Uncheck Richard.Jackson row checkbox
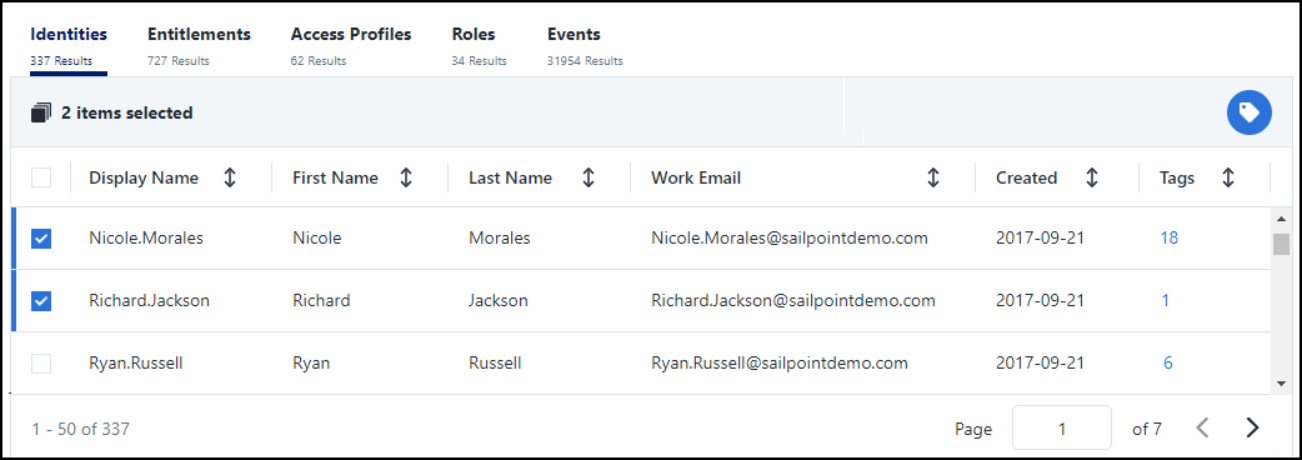The image size is (1302, 460). (41, 300)
